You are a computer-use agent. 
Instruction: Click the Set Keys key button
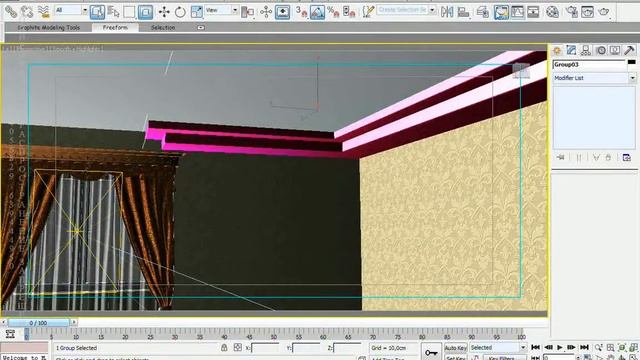(431, 352)
